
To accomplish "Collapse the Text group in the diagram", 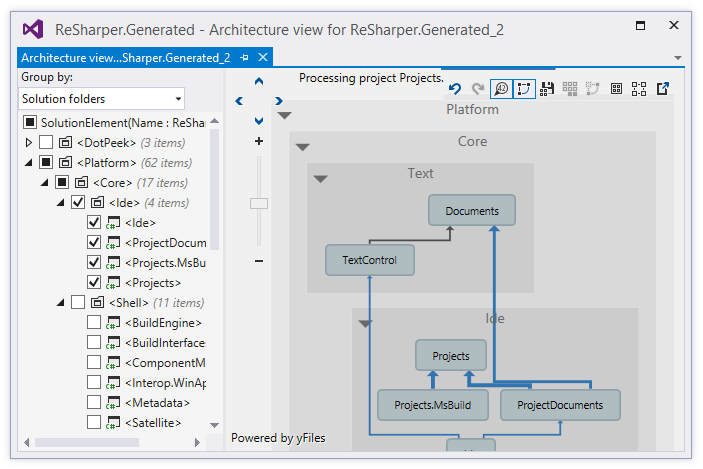I will (x=320, y=179).
